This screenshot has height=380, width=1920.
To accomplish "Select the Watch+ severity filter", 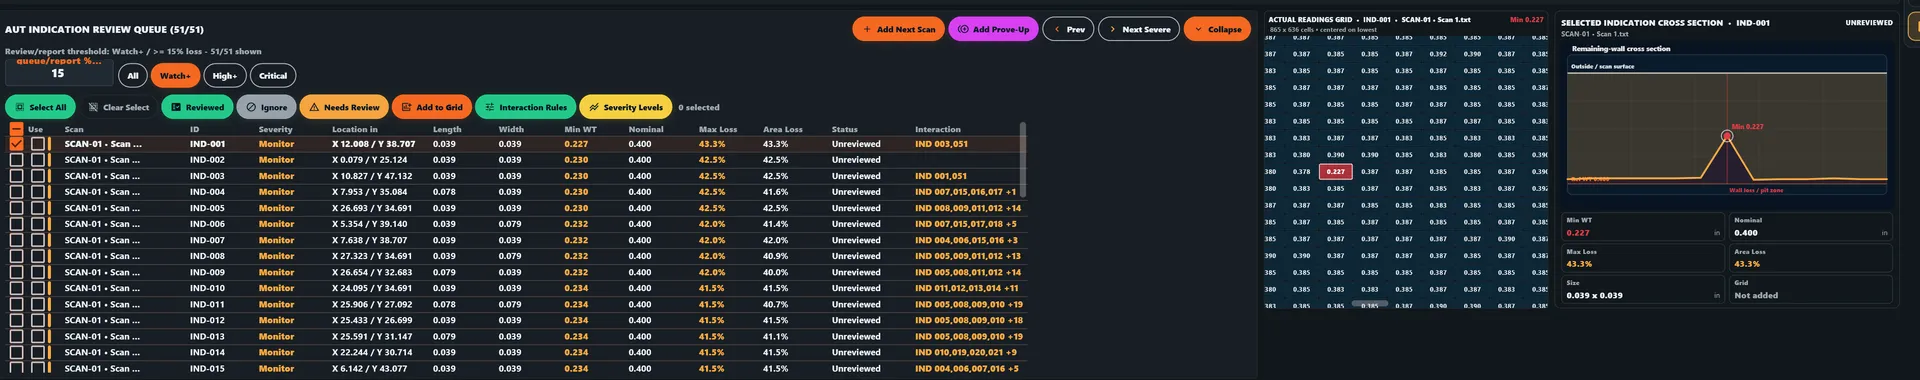I will [x=175, y=75].
